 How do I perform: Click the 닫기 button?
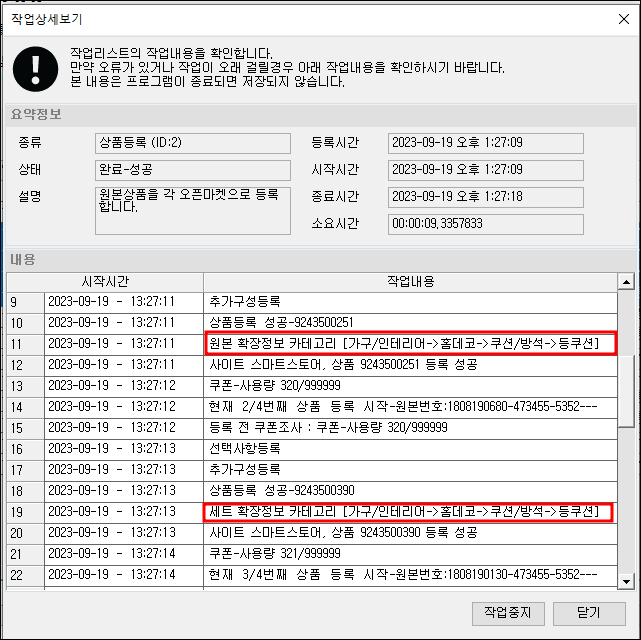click(589, 613)
